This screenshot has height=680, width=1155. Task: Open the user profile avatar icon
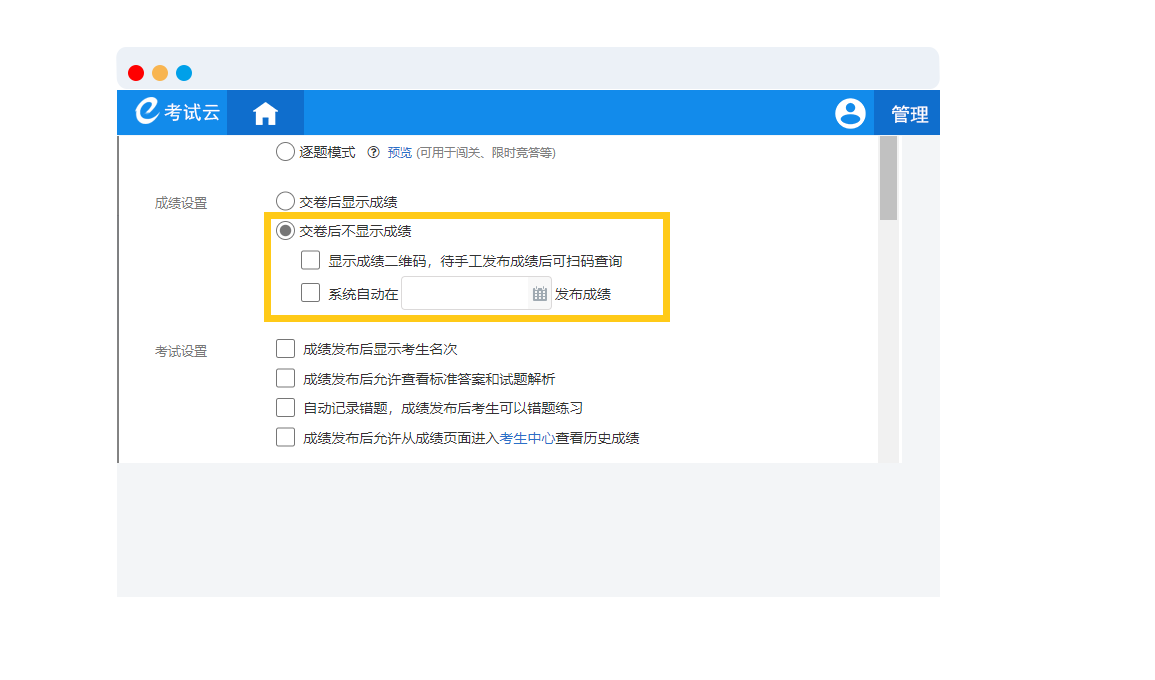click(x=850, y=114)
